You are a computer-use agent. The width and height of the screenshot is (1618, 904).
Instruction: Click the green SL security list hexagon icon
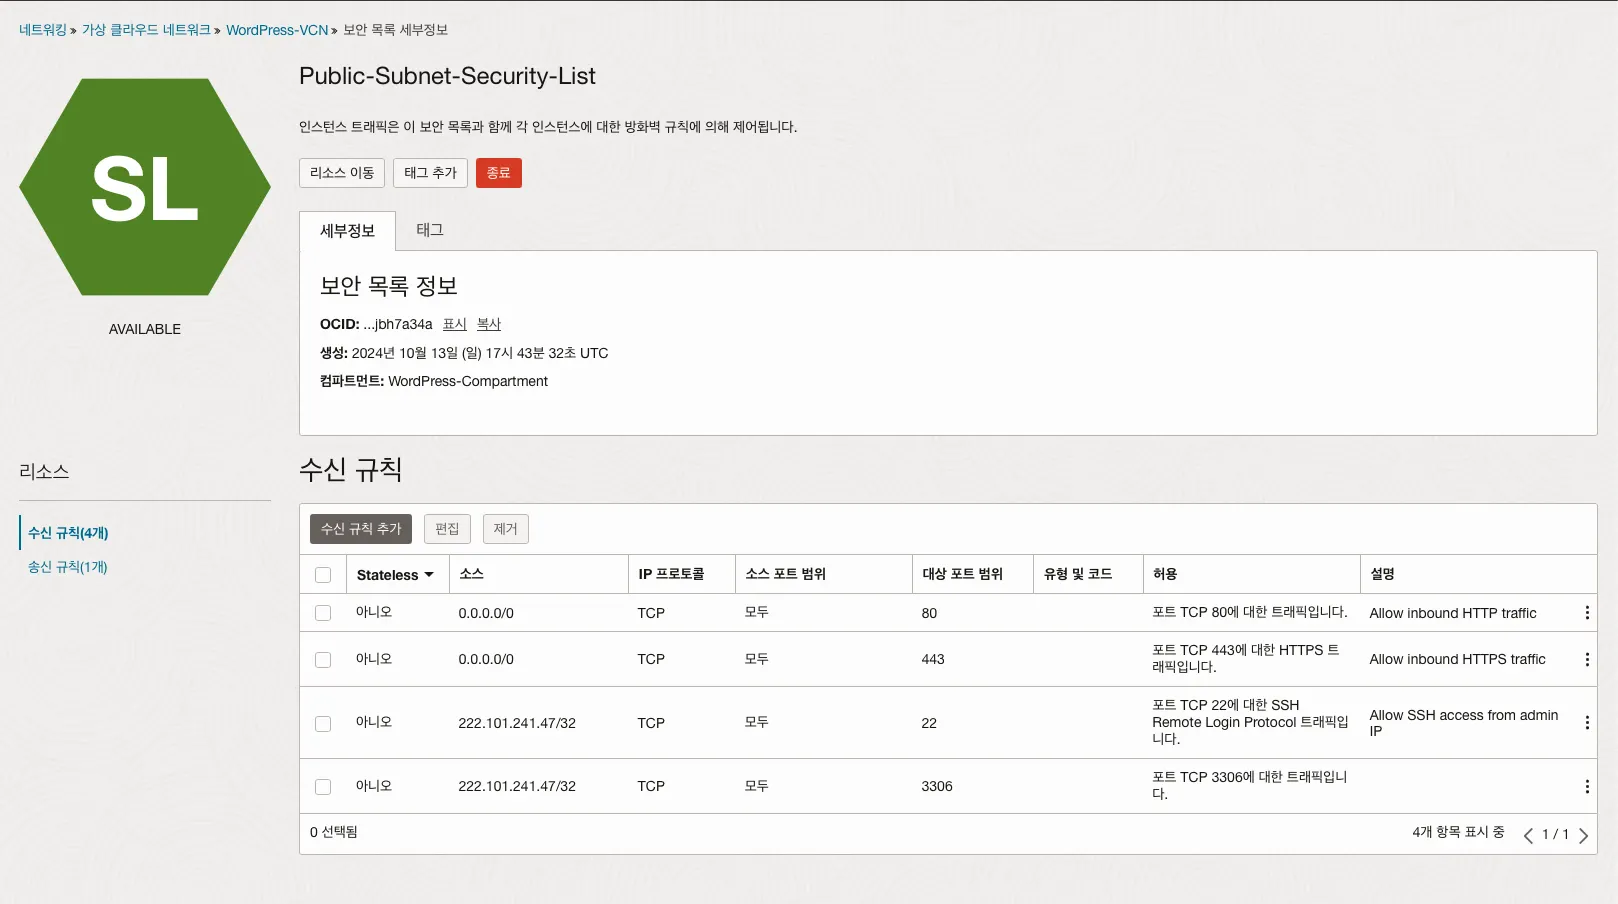coord(145,188)
